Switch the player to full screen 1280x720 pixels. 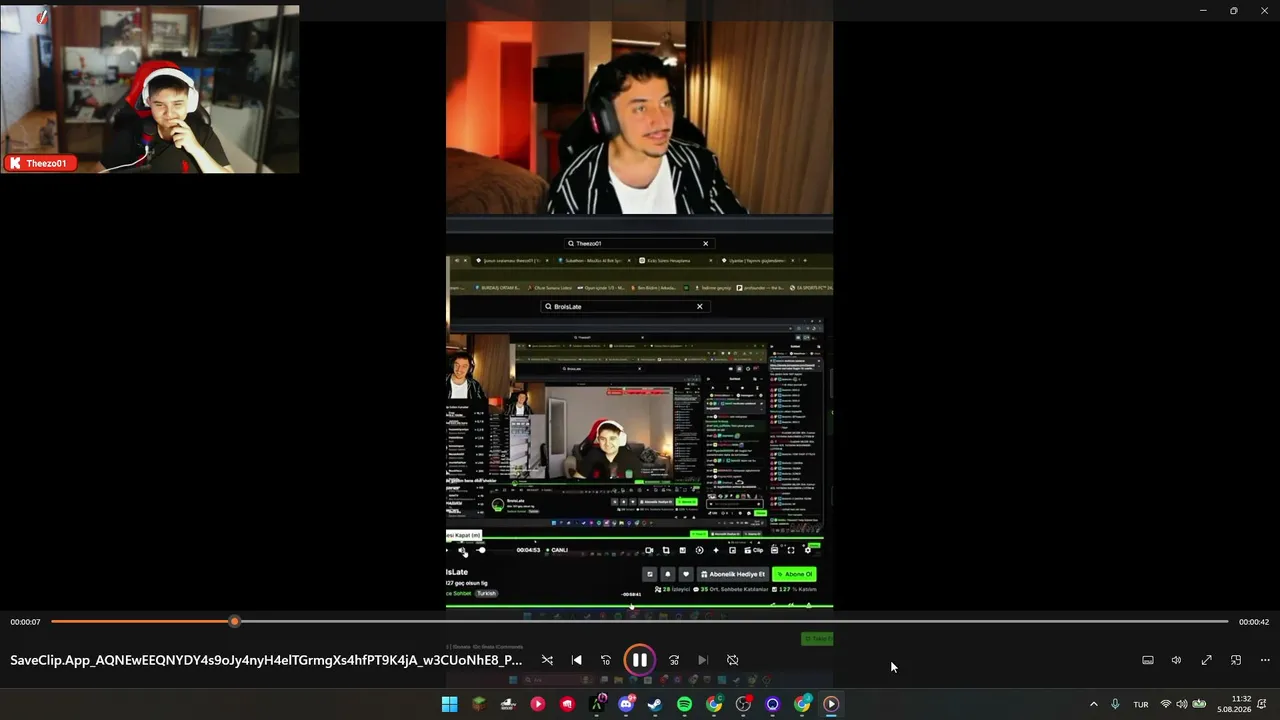1206,660
